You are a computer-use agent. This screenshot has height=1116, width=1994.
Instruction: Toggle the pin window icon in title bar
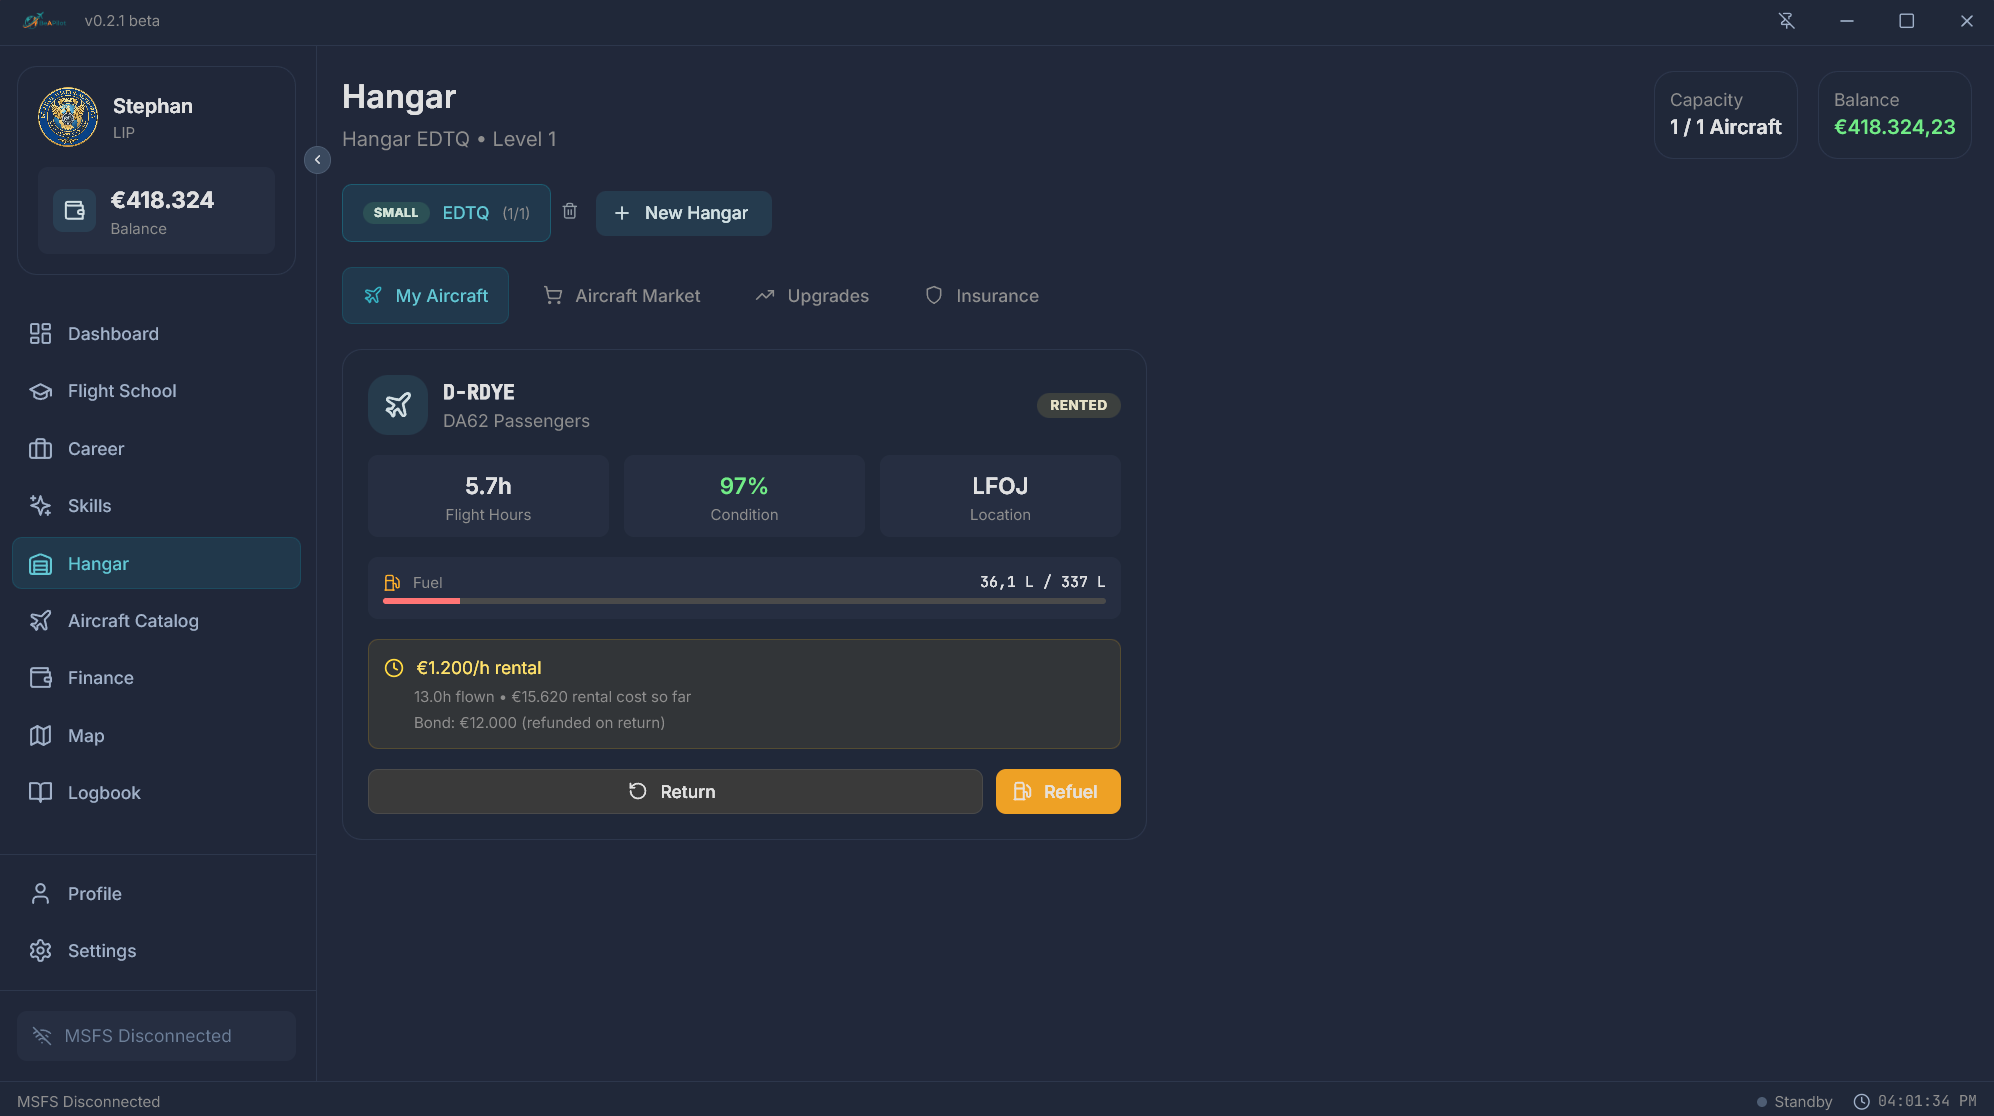click(x=1786, y=21)
